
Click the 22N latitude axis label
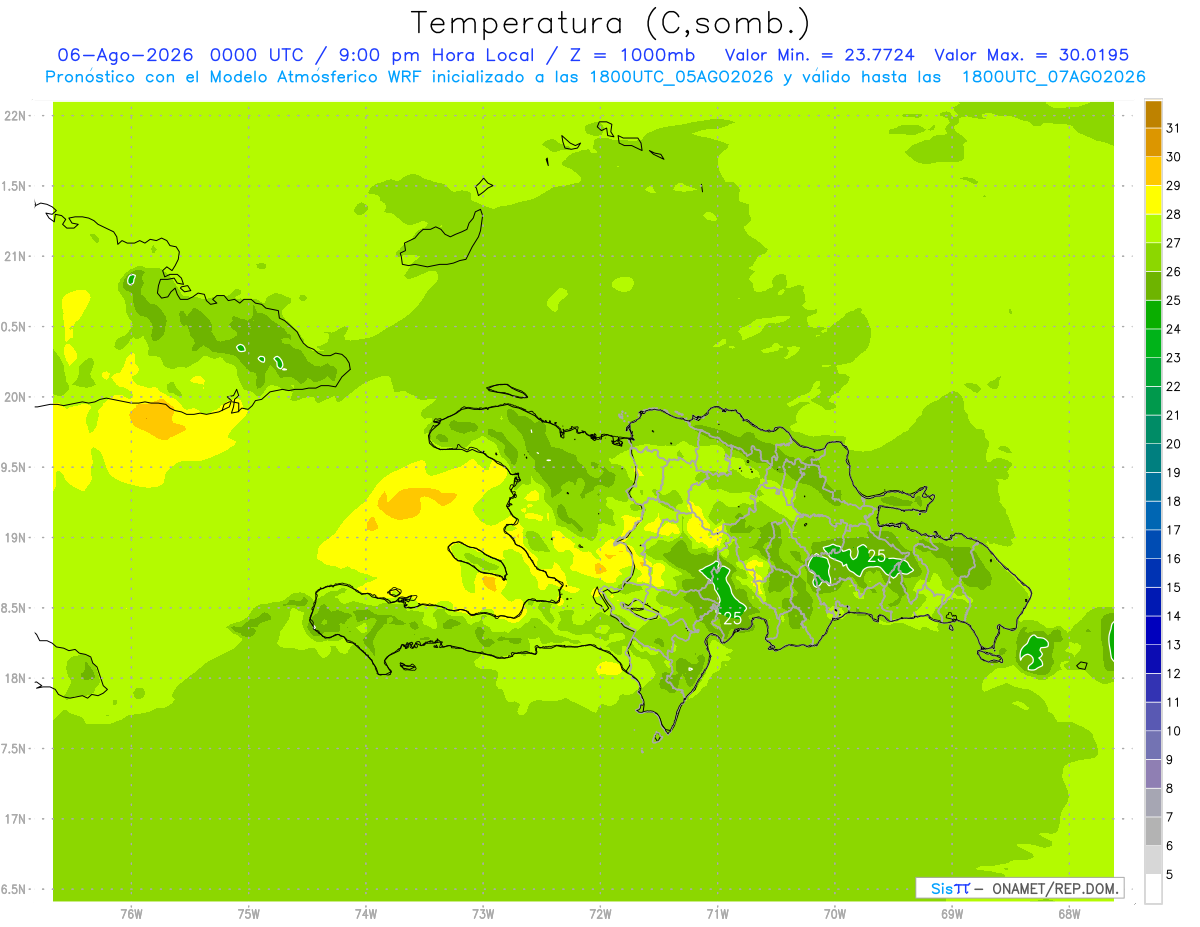point(16,116)
